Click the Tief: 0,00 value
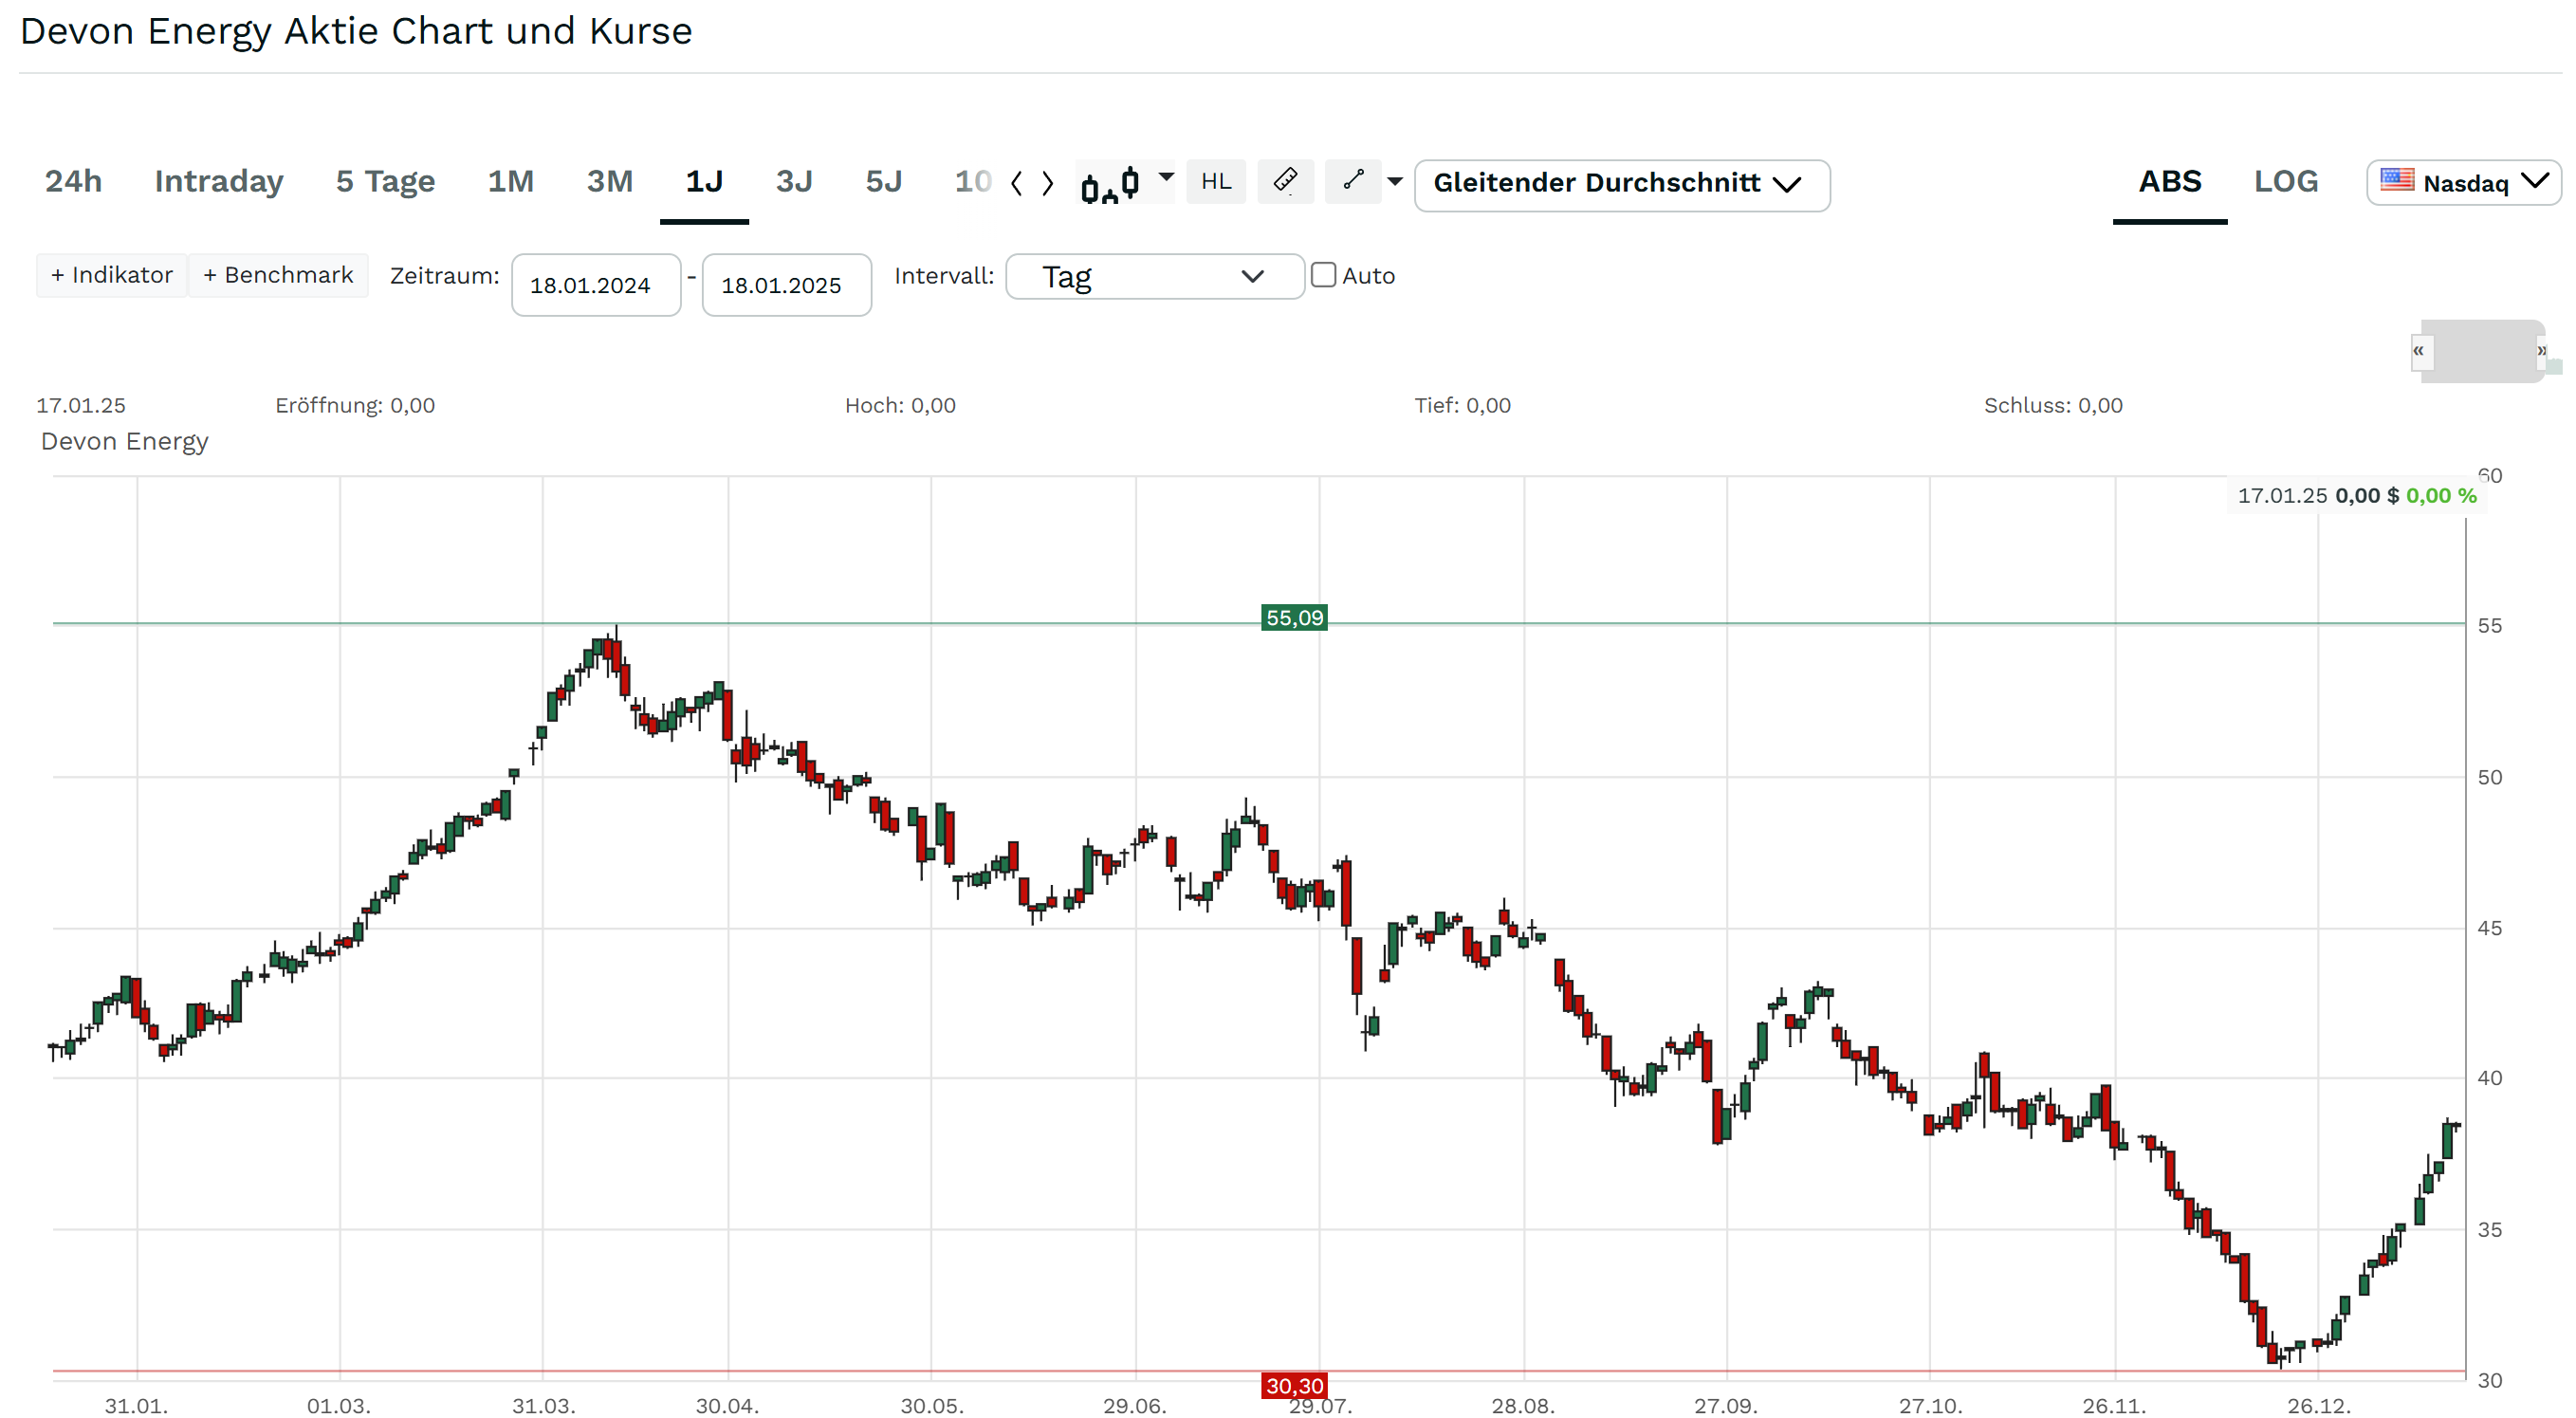Viewport: 2576px width, 1418px height. point(1462,406)
